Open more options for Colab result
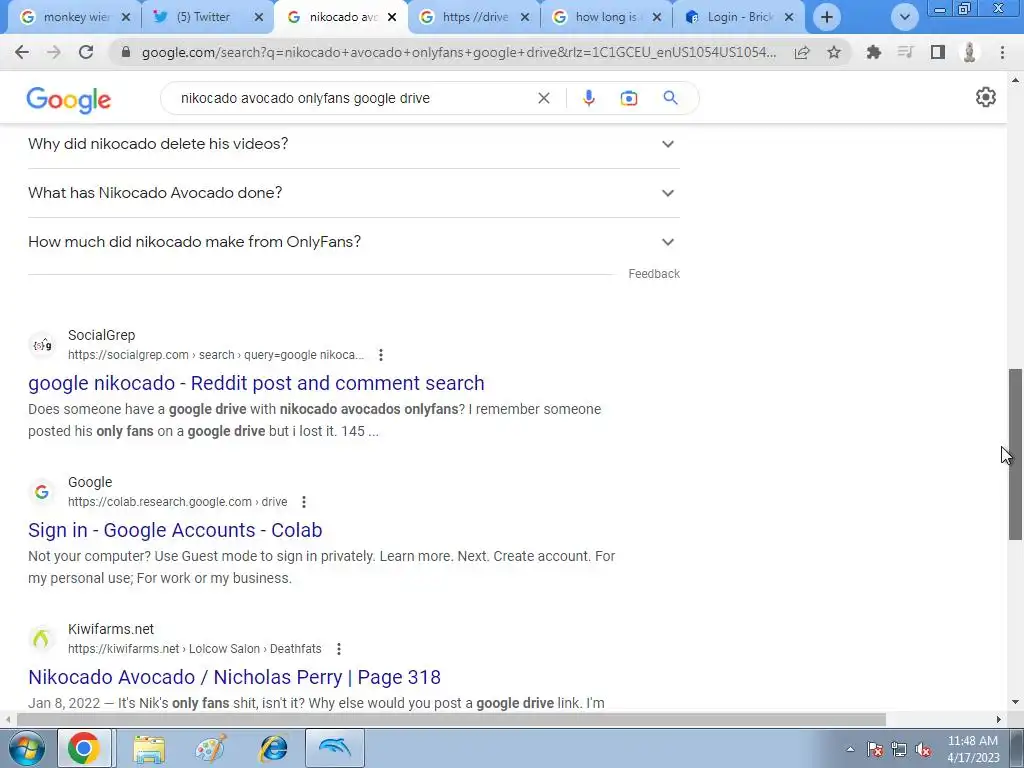This screenshot has height=768, width=1024. [304, 502]
